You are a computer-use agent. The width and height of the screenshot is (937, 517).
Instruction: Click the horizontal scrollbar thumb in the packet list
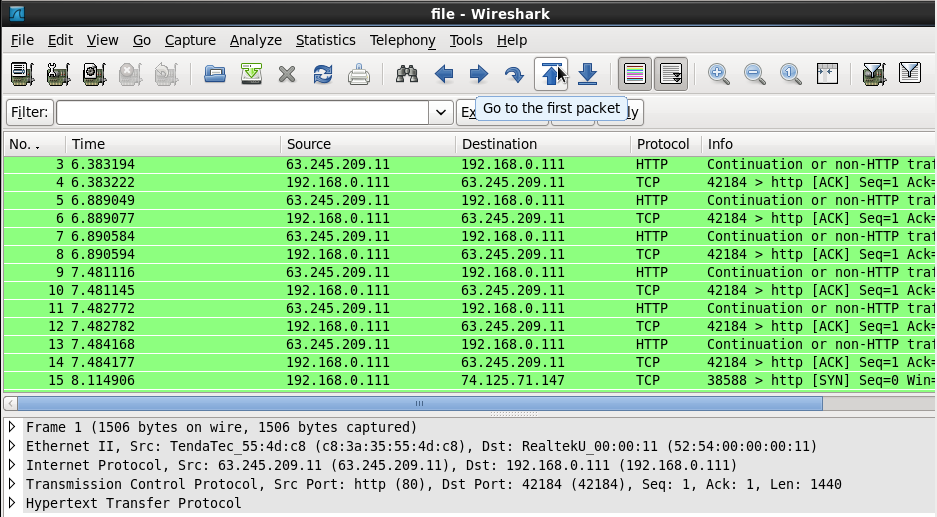click(x=419, y=403)
